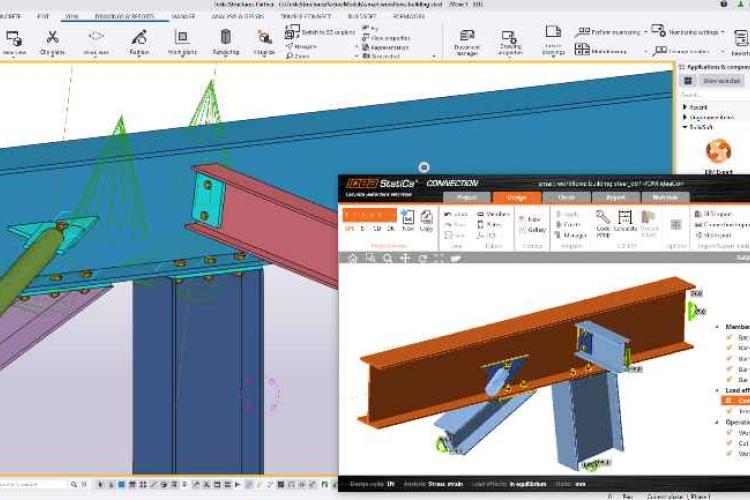The height and width of the screenshot is (500, 750).
Task: Open Numbering settings
Action: [659, 31]
